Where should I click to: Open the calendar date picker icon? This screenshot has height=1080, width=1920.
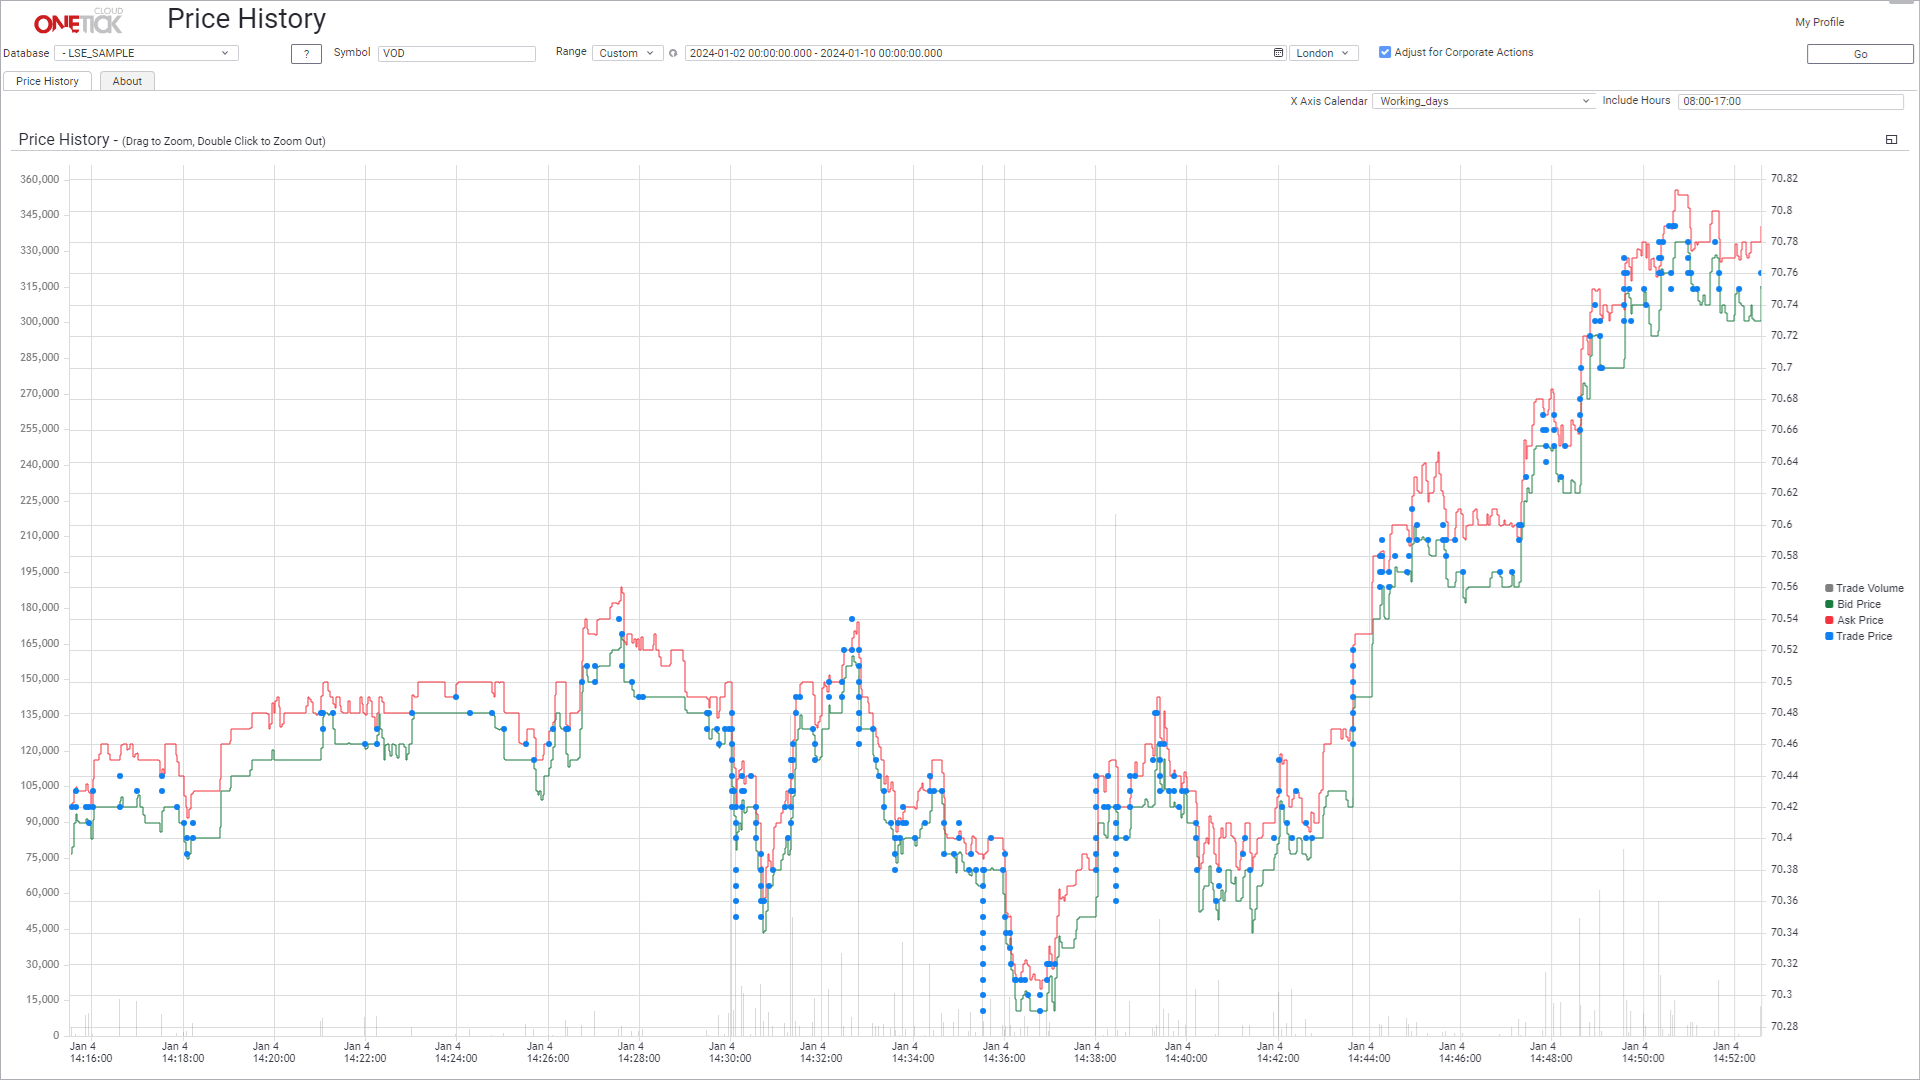[1278, 53]
